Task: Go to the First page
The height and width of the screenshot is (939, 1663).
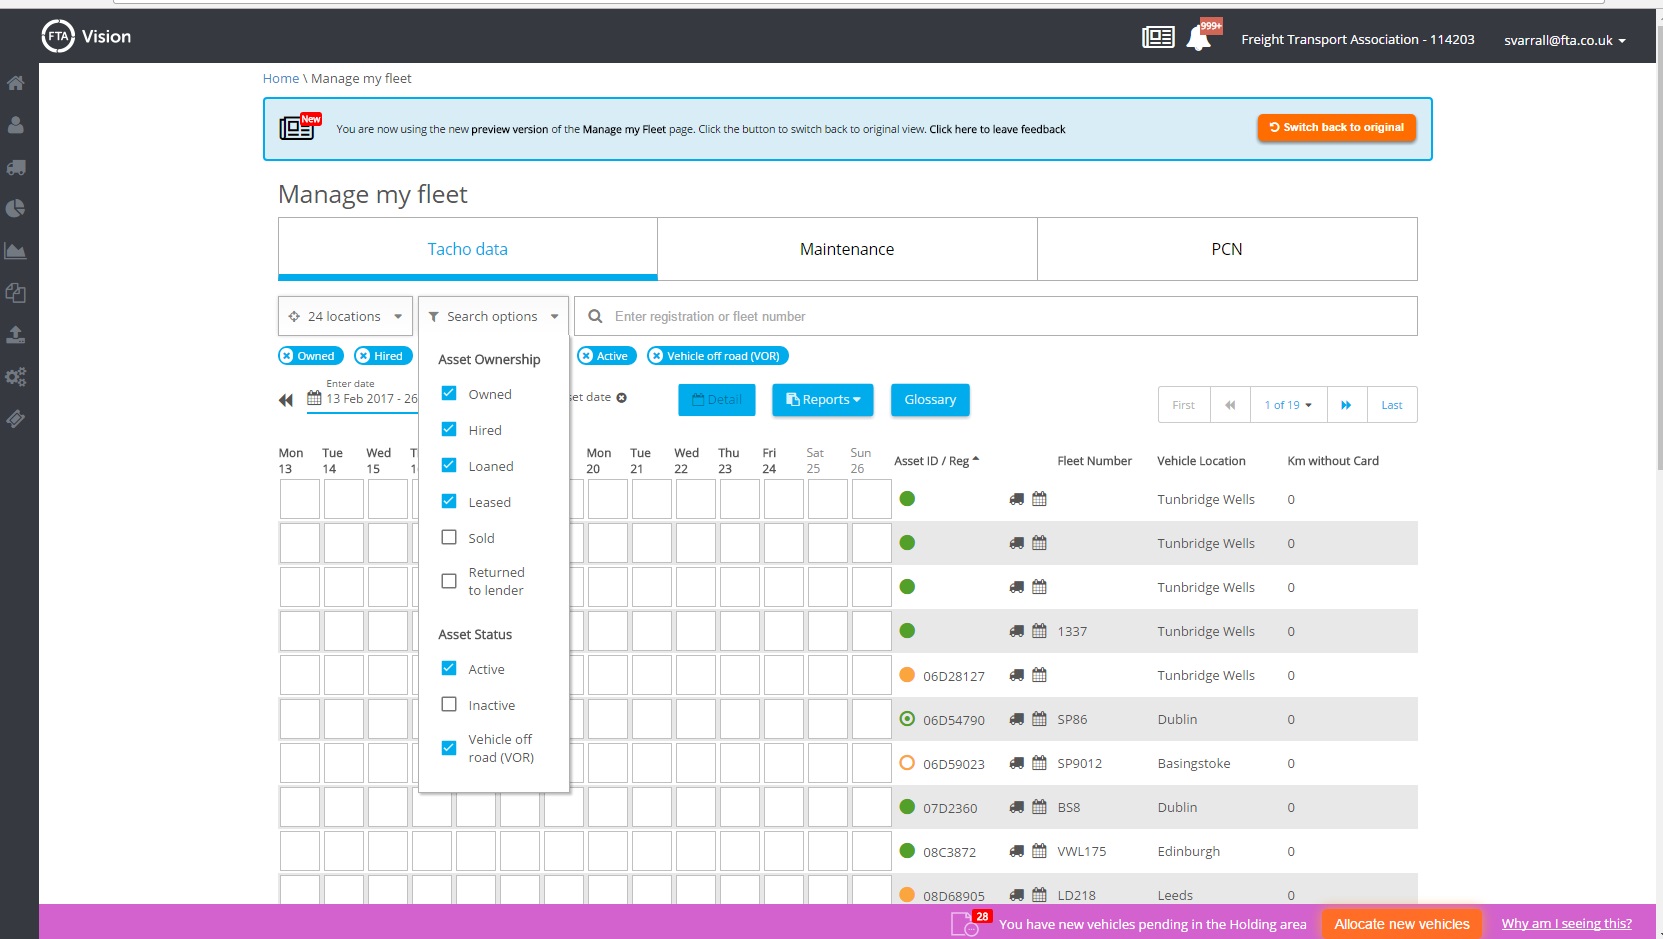Action: pyautogui.click(x=1184, y=405)
